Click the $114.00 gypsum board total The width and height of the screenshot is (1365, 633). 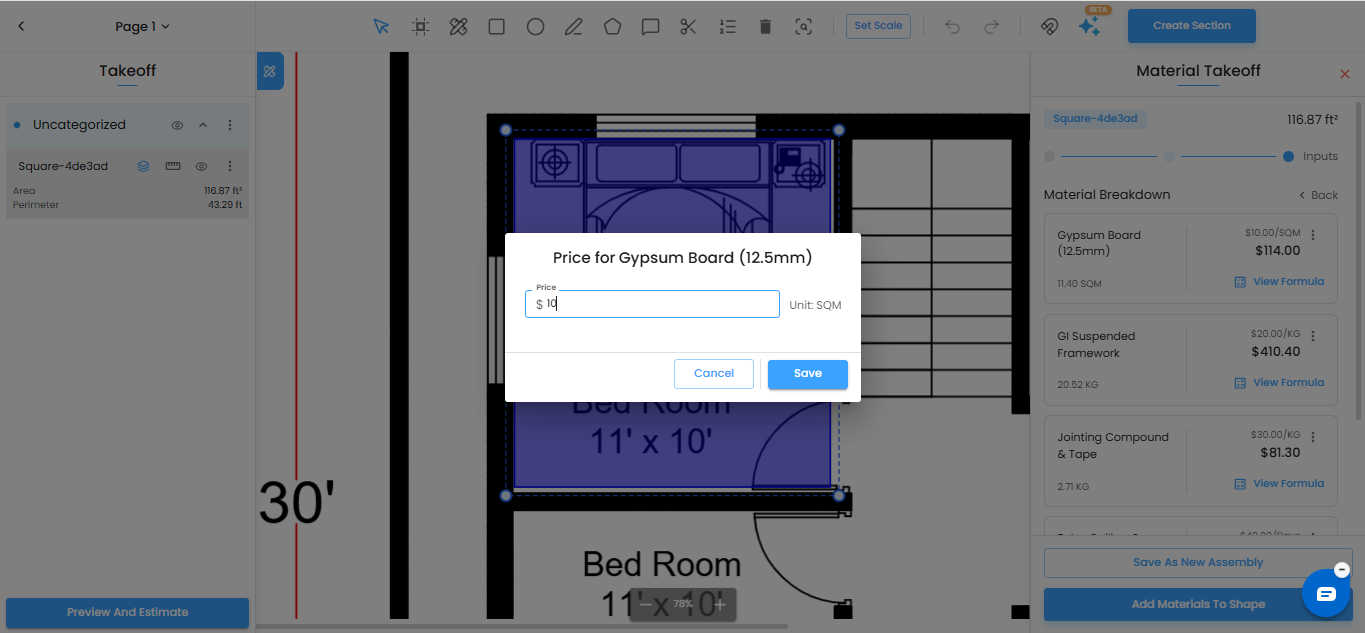[x=1276, y=251]
